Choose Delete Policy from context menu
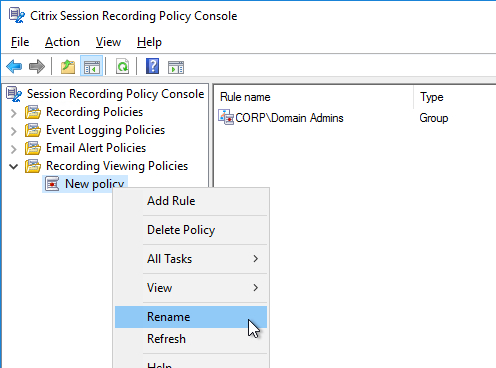The image size is (496, 368). pyautogui.click(x=191, y=230)
